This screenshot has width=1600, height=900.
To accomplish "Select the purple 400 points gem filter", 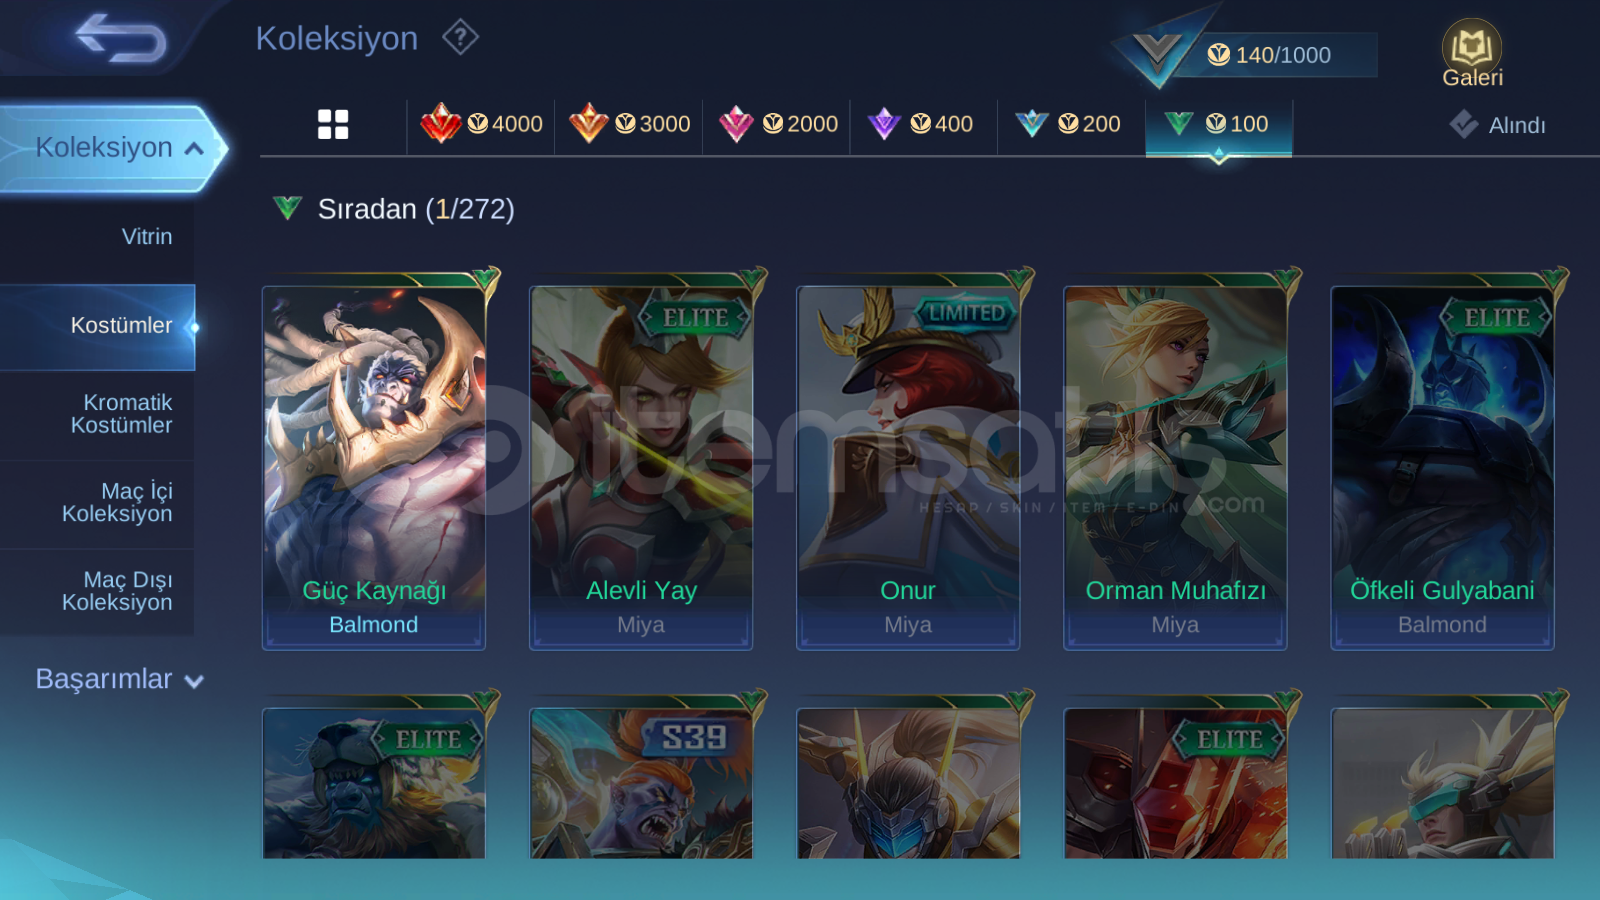I will click(924, 124).
